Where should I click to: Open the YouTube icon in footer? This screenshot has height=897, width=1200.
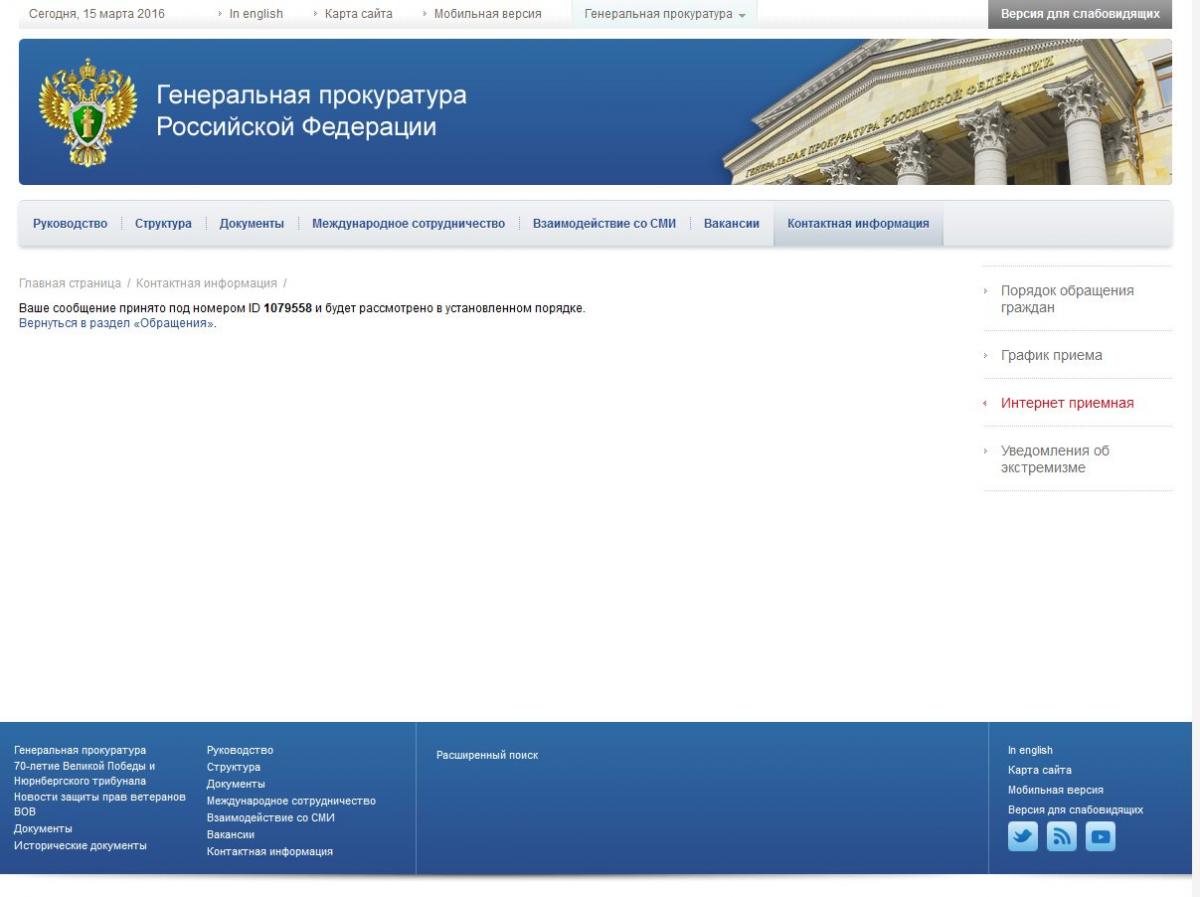pos(1100,836)
